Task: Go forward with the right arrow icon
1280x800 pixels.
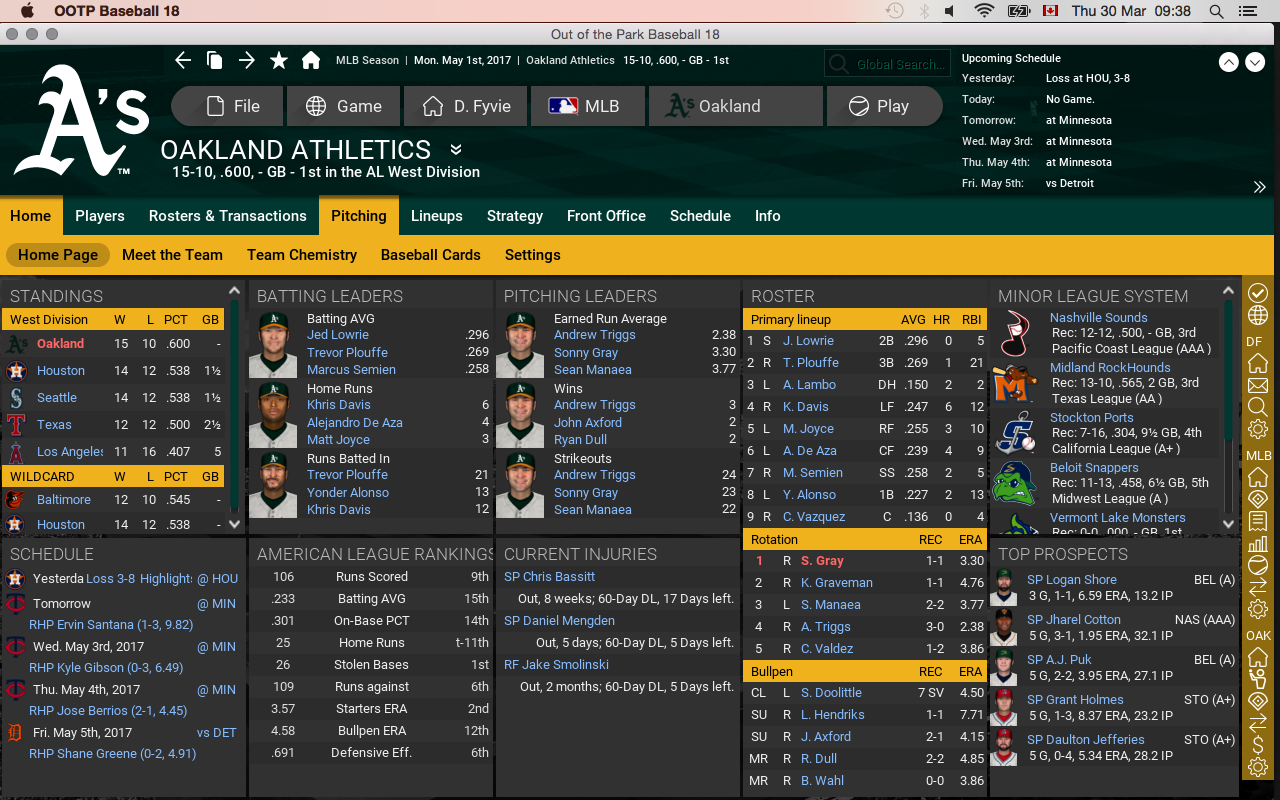Action: click(247, 60)
